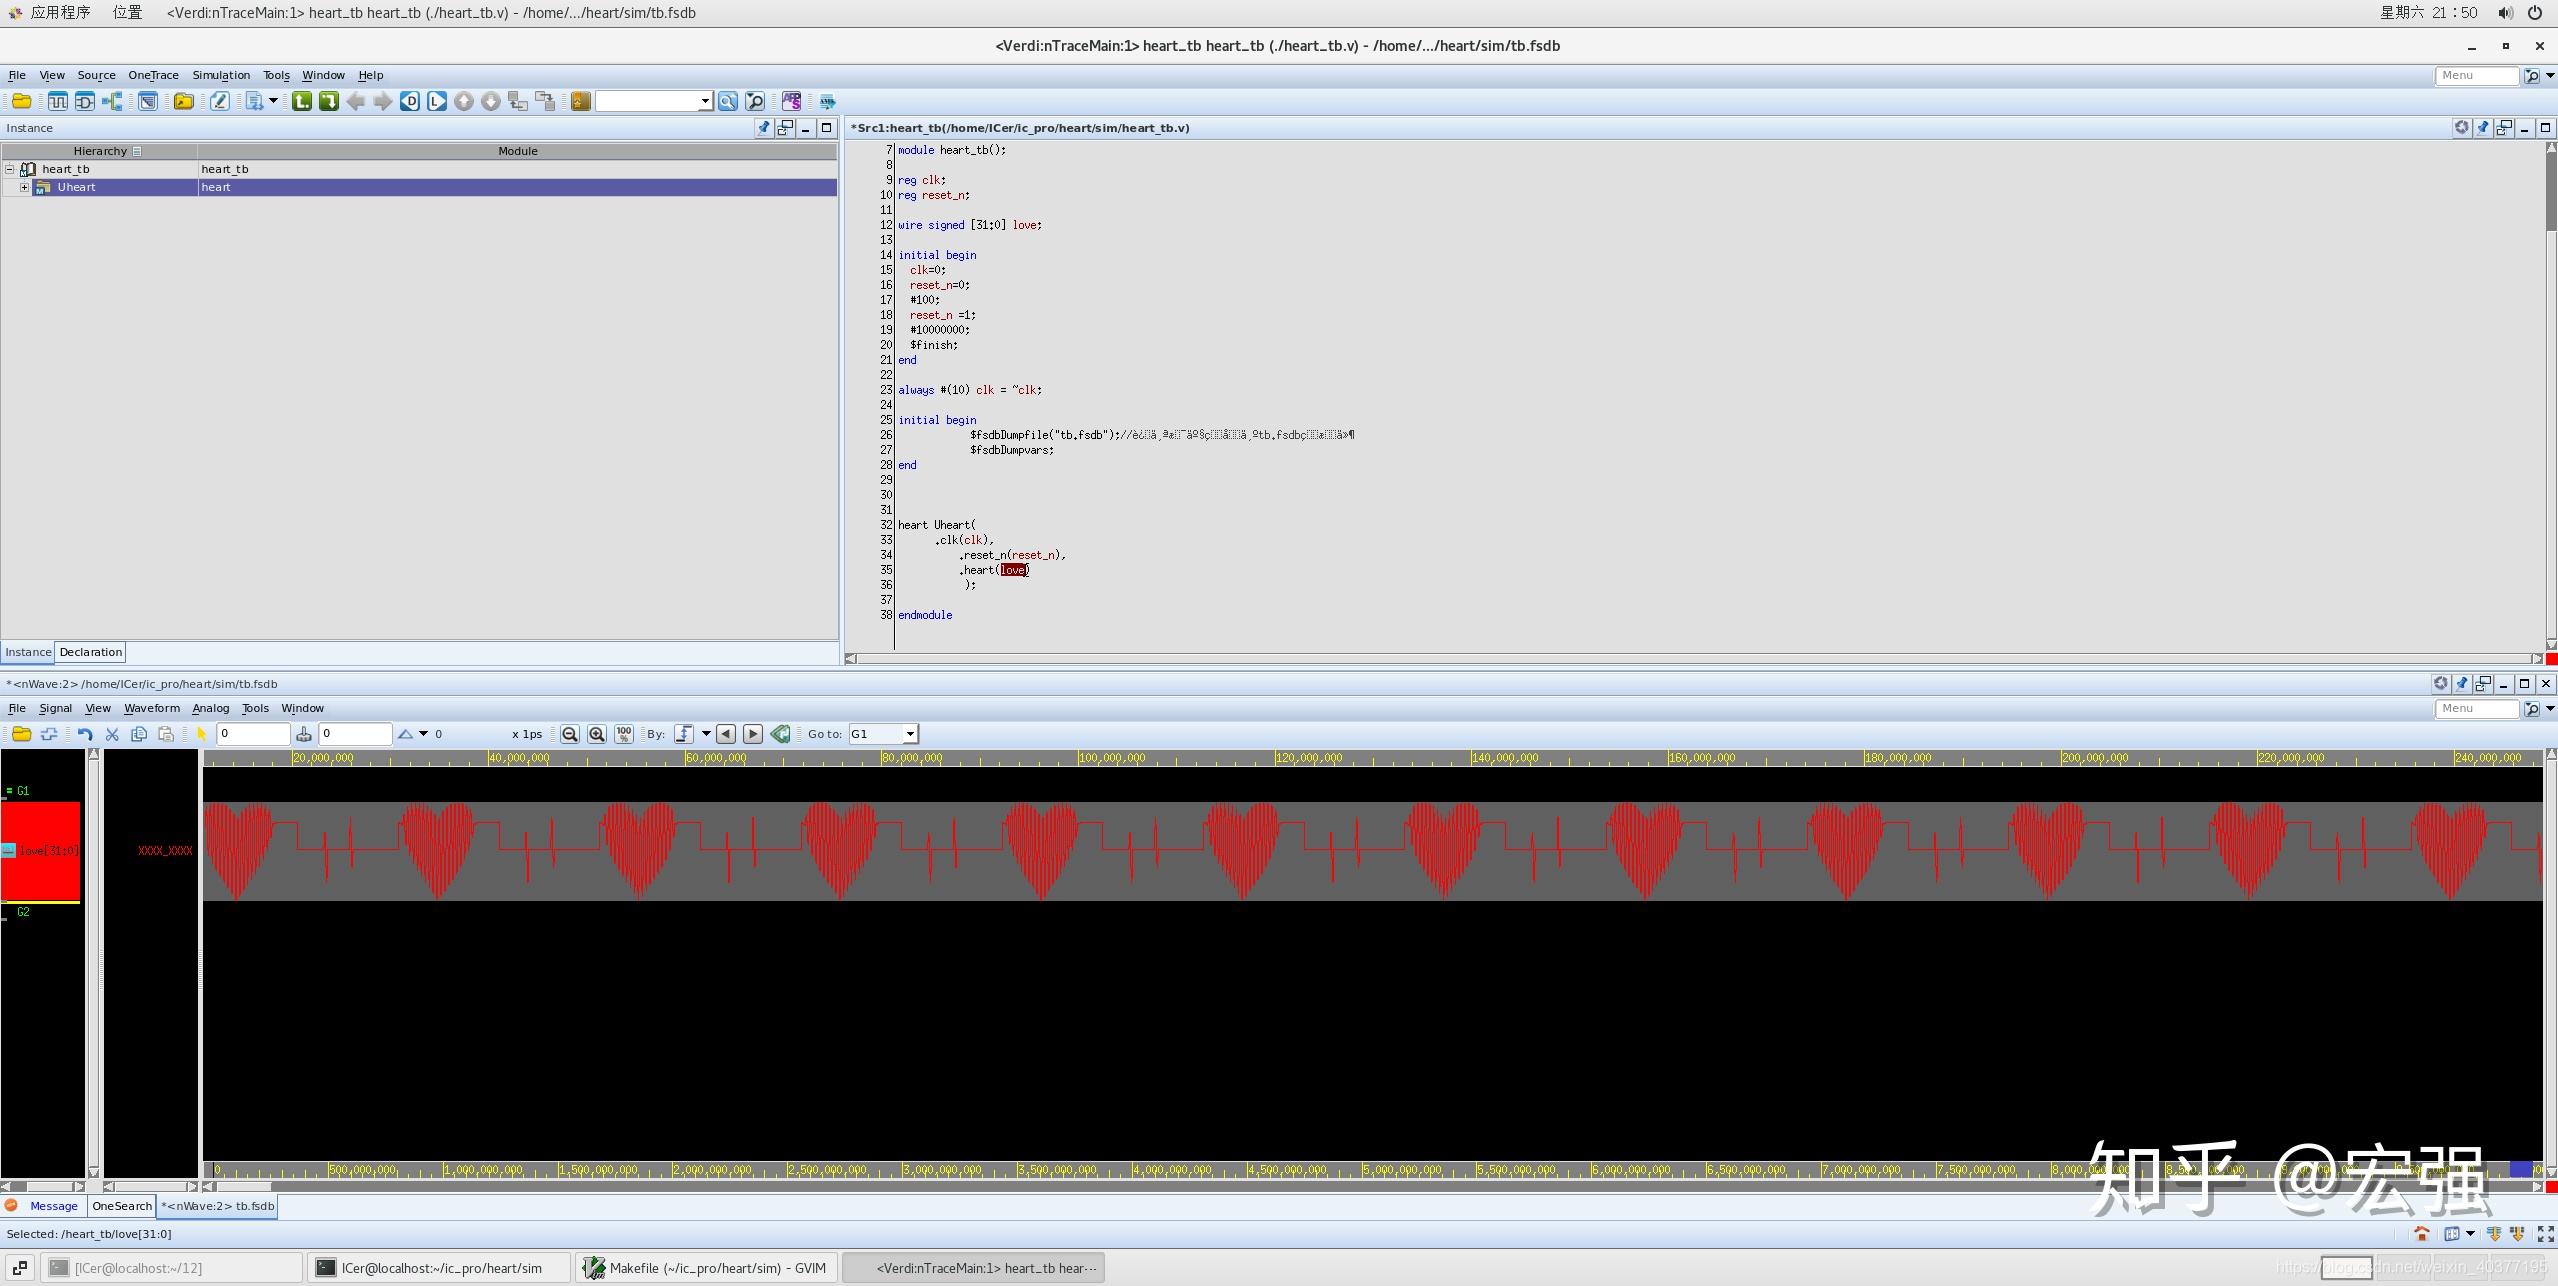Open the new schematic window icon
Viewport: 2558px width, 1286px height.
coord(85,101)
